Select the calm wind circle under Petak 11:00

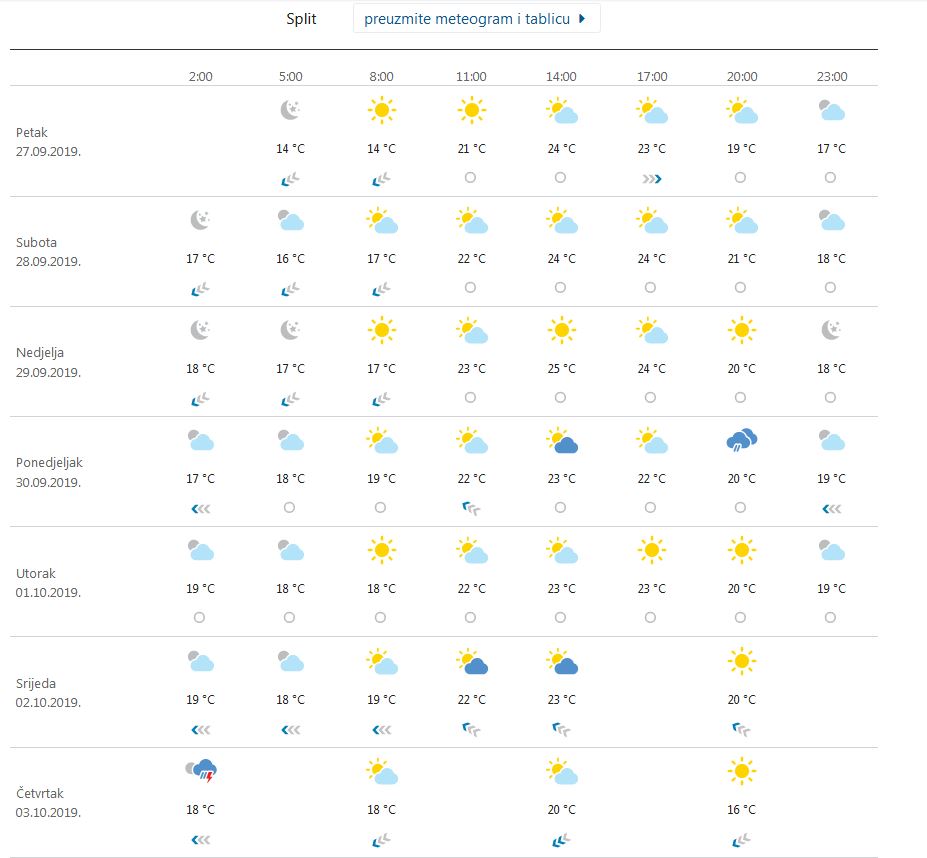470,177
